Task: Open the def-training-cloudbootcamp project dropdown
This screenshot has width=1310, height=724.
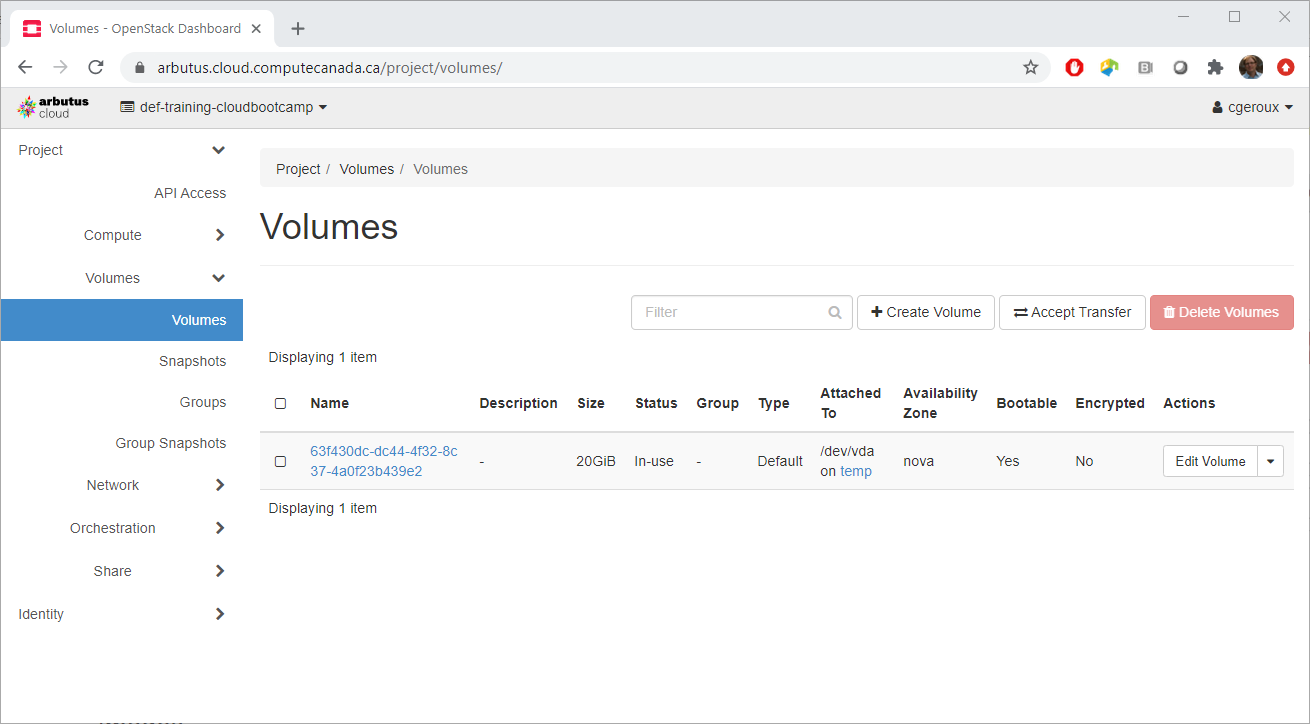Action: (224, 107)
